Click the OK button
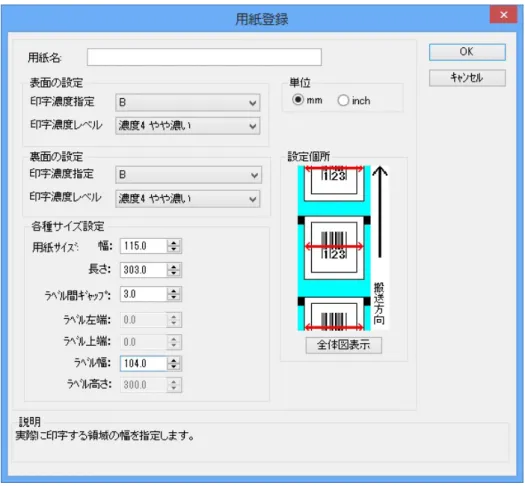 pyautogui.click(x=467, y=52)
